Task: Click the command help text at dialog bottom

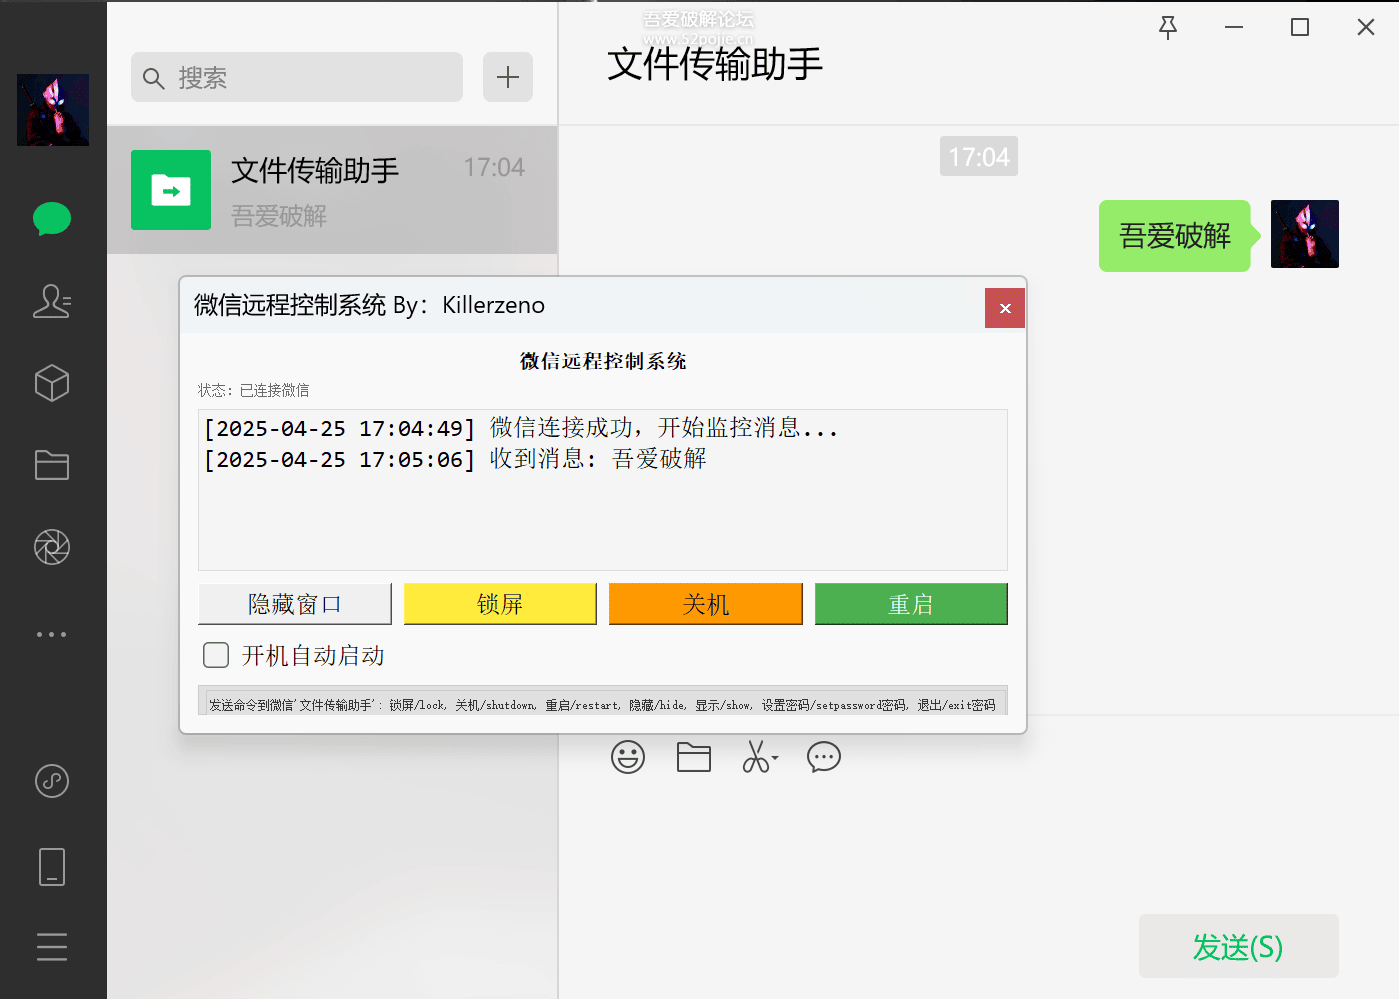Action: [602, 705]
